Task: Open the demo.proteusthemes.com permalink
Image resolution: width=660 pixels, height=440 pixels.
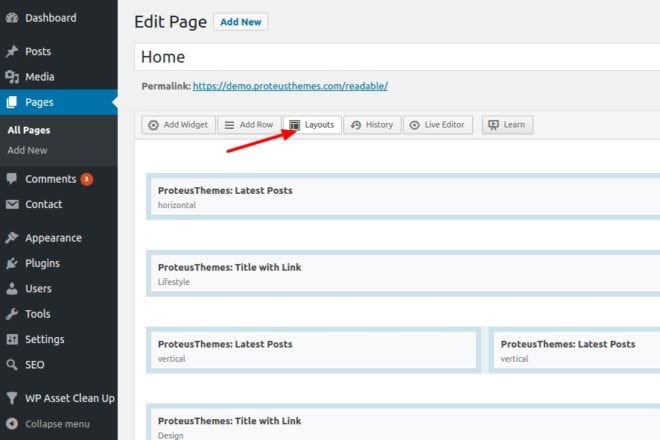Action: click(290, 86)
